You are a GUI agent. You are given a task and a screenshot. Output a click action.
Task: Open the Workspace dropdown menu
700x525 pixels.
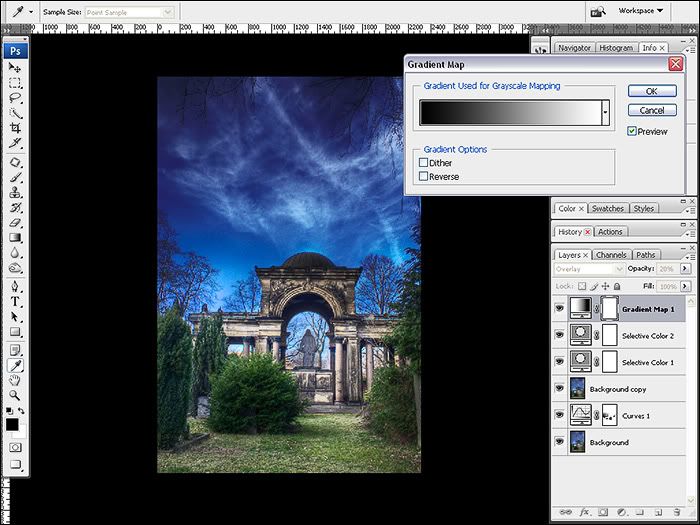[641, 11]
